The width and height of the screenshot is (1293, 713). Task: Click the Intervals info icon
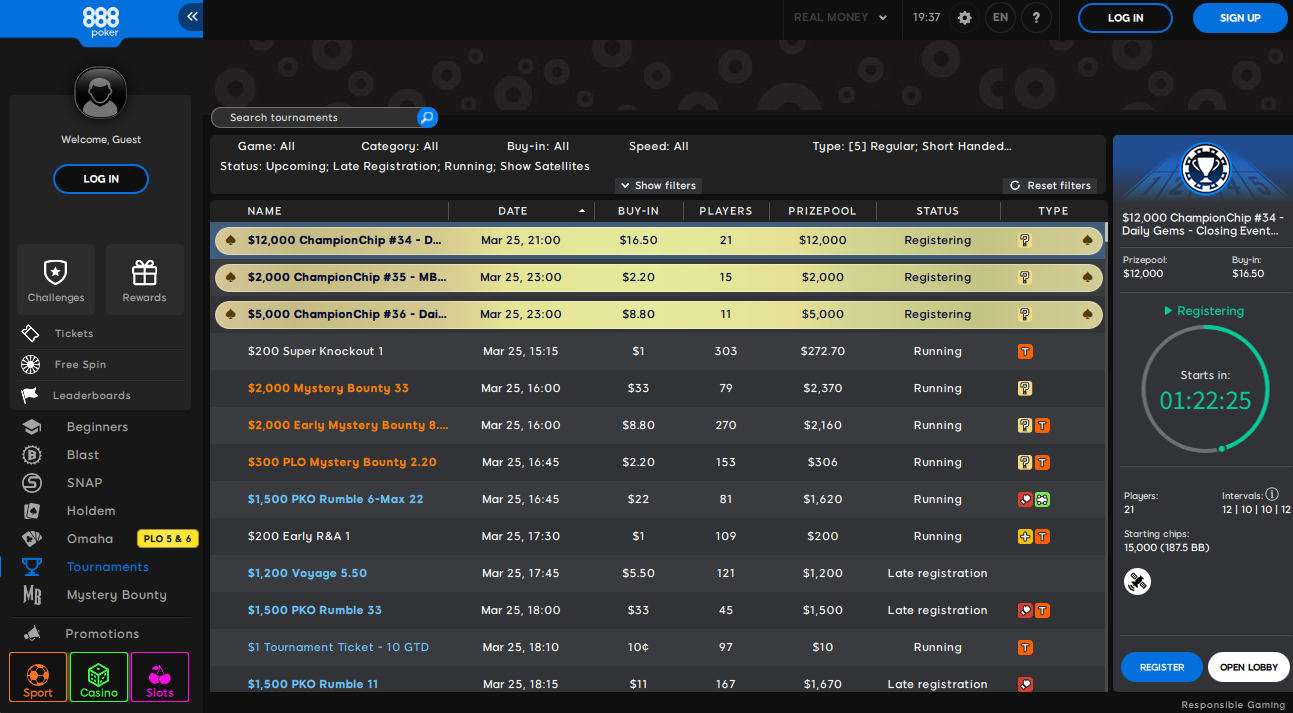(x=1272, y=494)
